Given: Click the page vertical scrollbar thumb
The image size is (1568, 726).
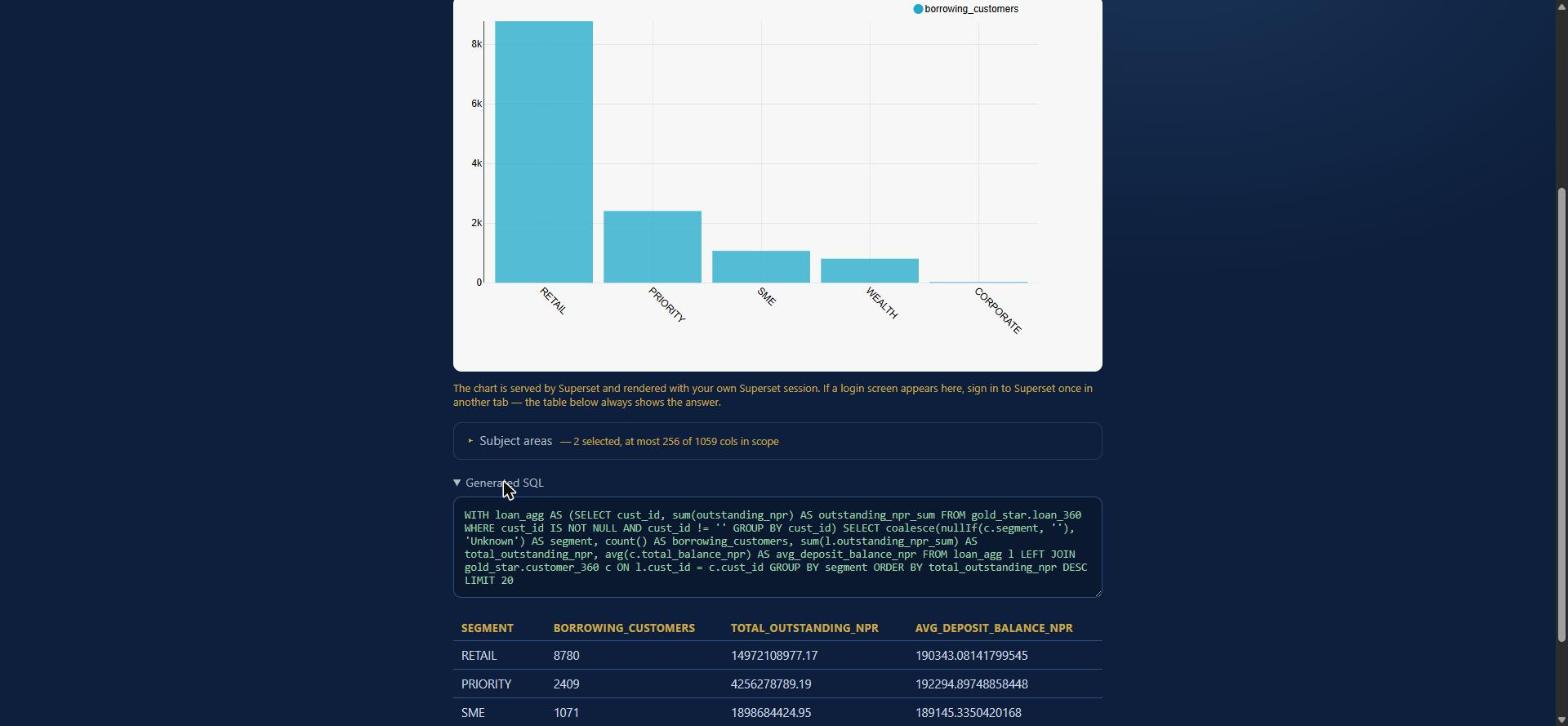Looking at the screenshot, I should tap(1563, 415).
